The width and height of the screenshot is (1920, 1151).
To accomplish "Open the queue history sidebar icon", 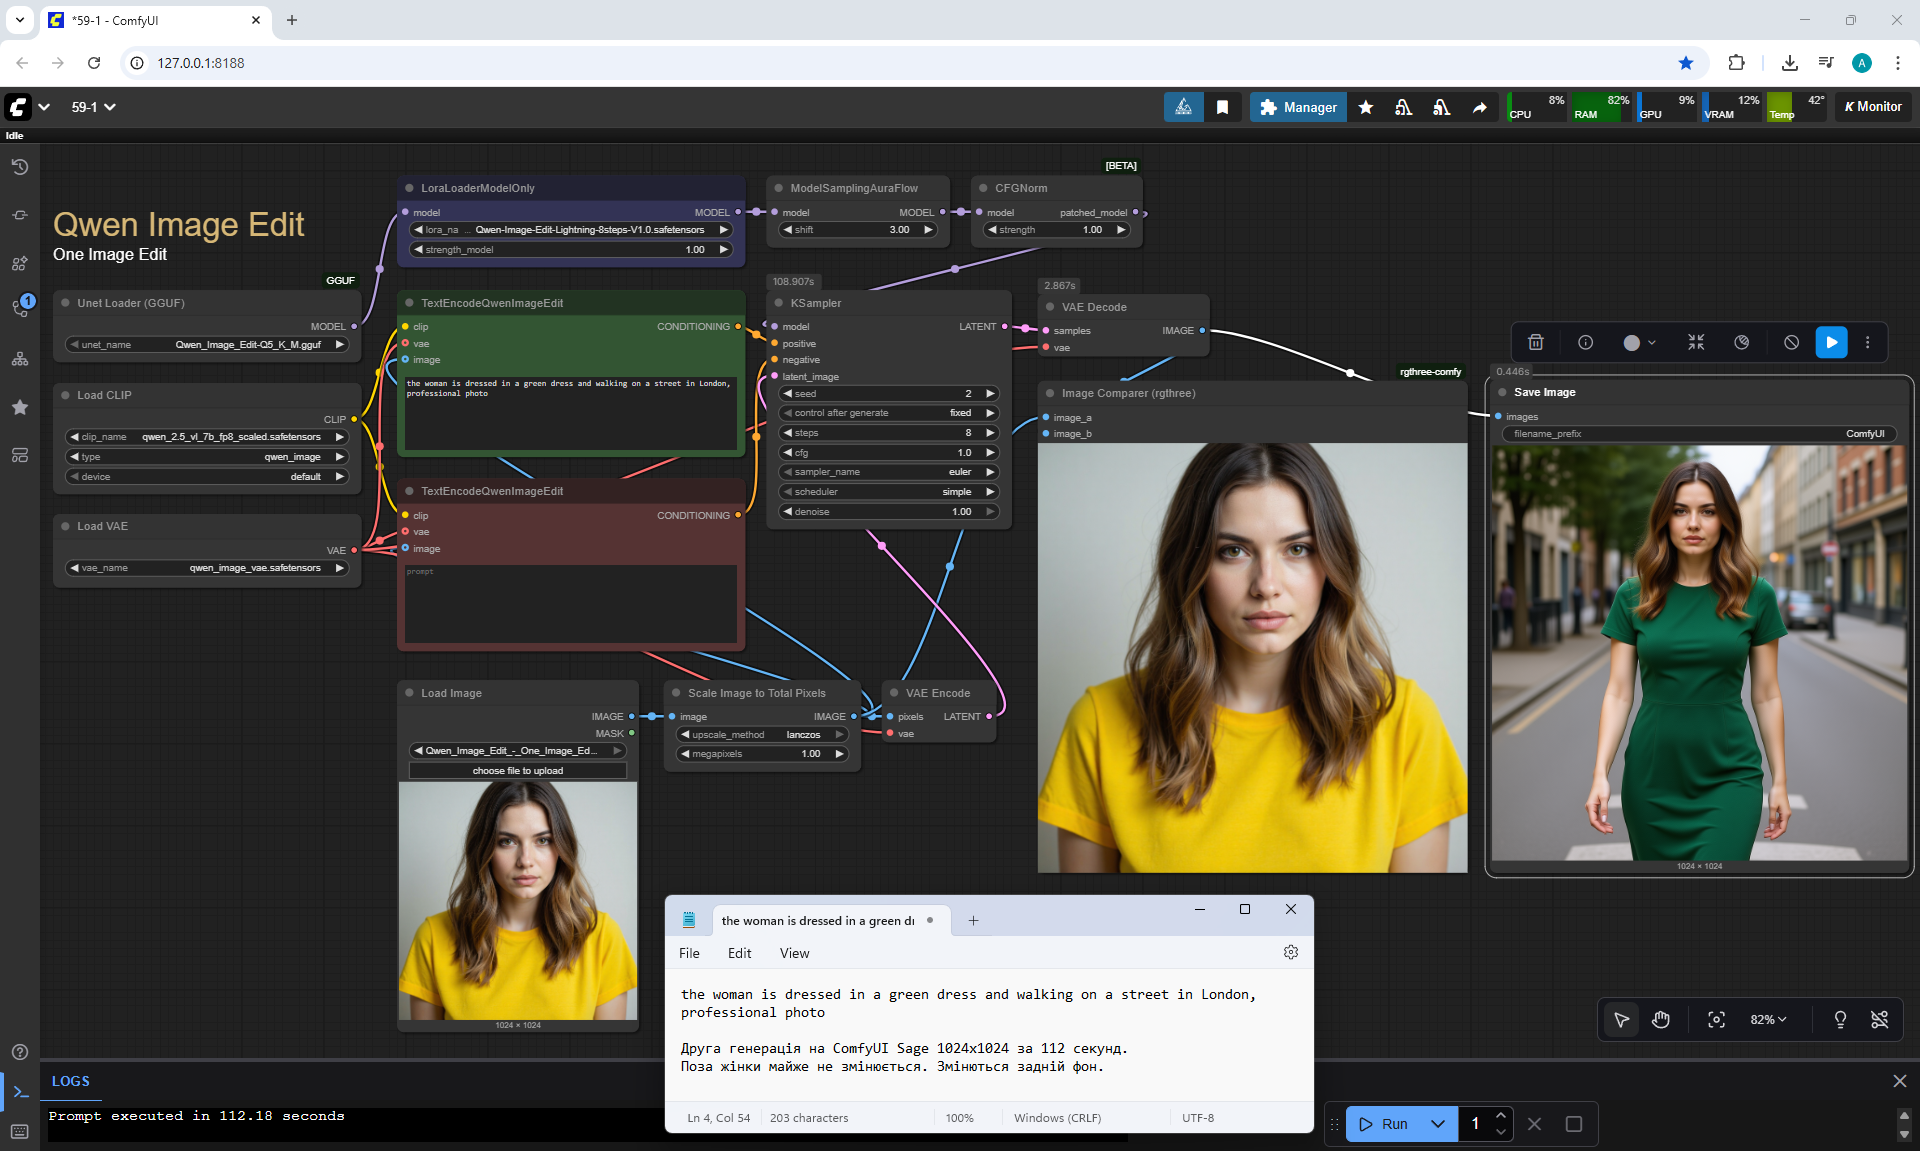I will (x=20, y=167).
